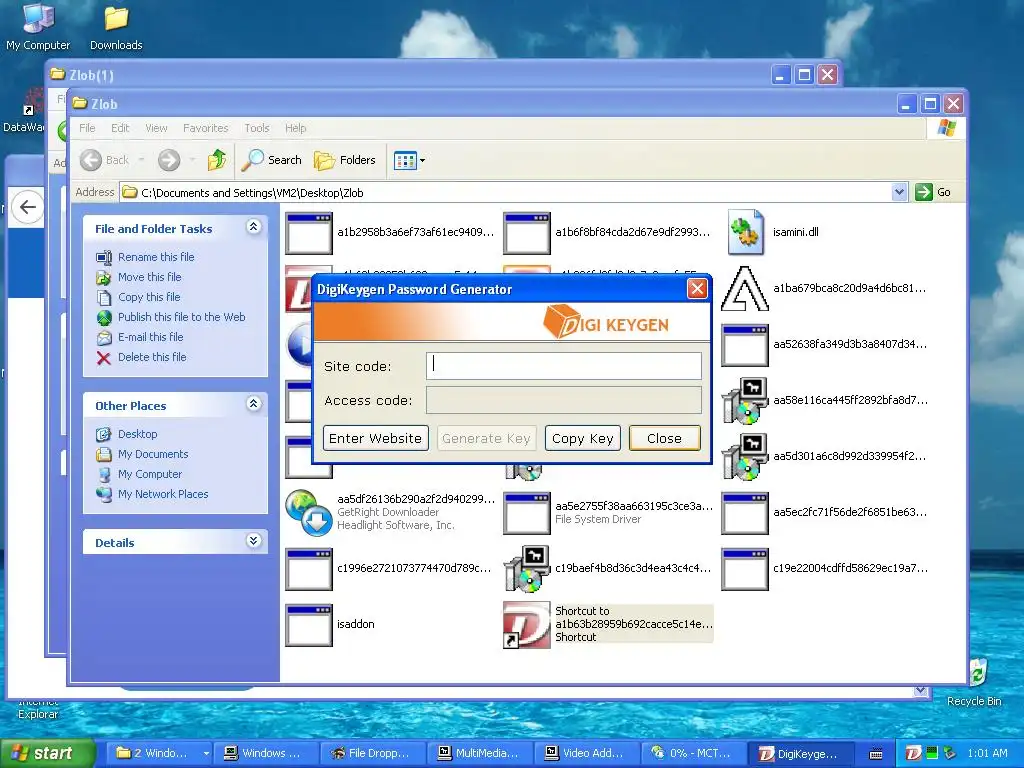Select the a1ba679bca8c20d9a4d6bc81 file icon
Image resolution: width=1024 pixels, height=768 pixels.
(x=744, y=288)
